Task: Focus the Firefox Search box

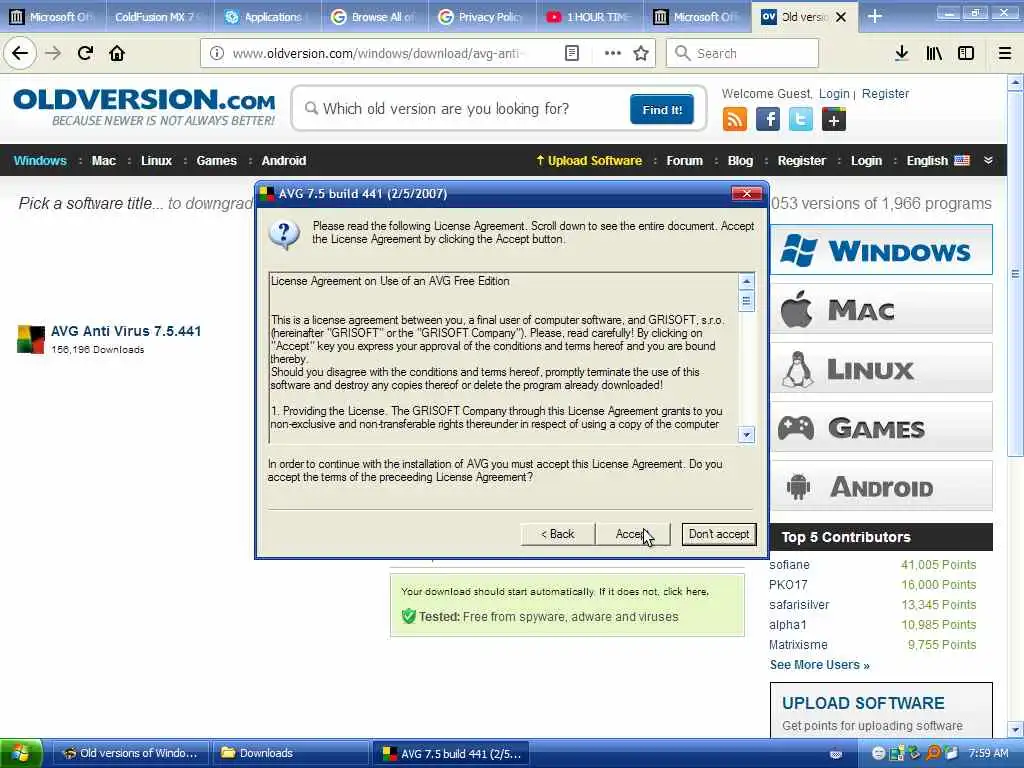Action: click(x=742, y=53)
